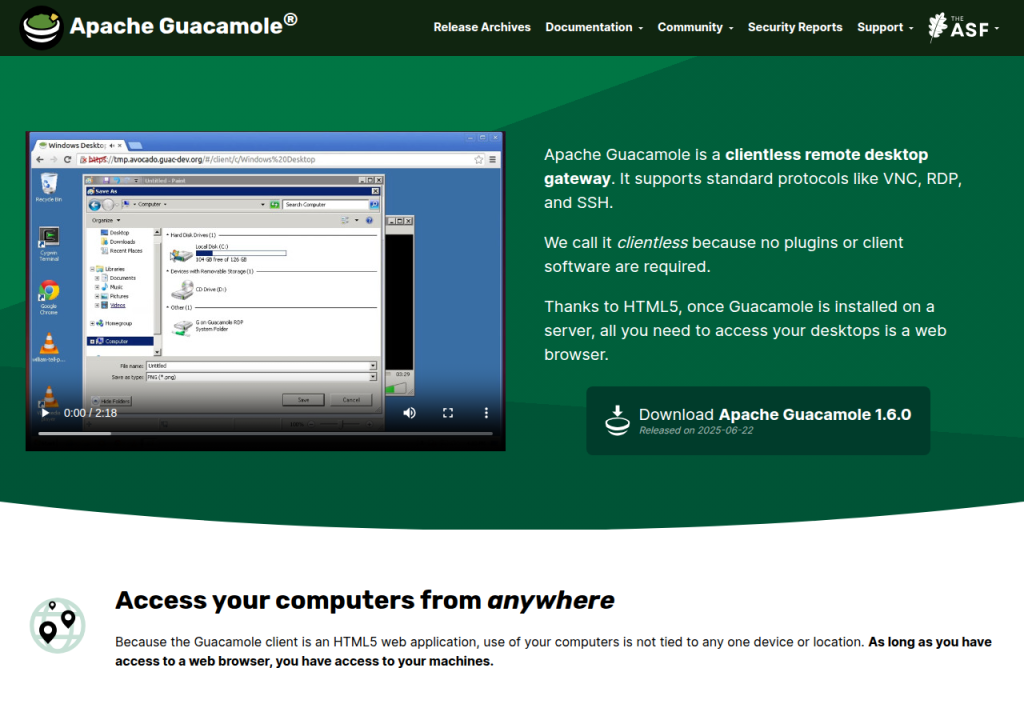Image resolution: width=1024 pixels, height=720 pixels.
Task: Click 'Access your computers from anywhere' heading
Action: (x=364, y=600)
